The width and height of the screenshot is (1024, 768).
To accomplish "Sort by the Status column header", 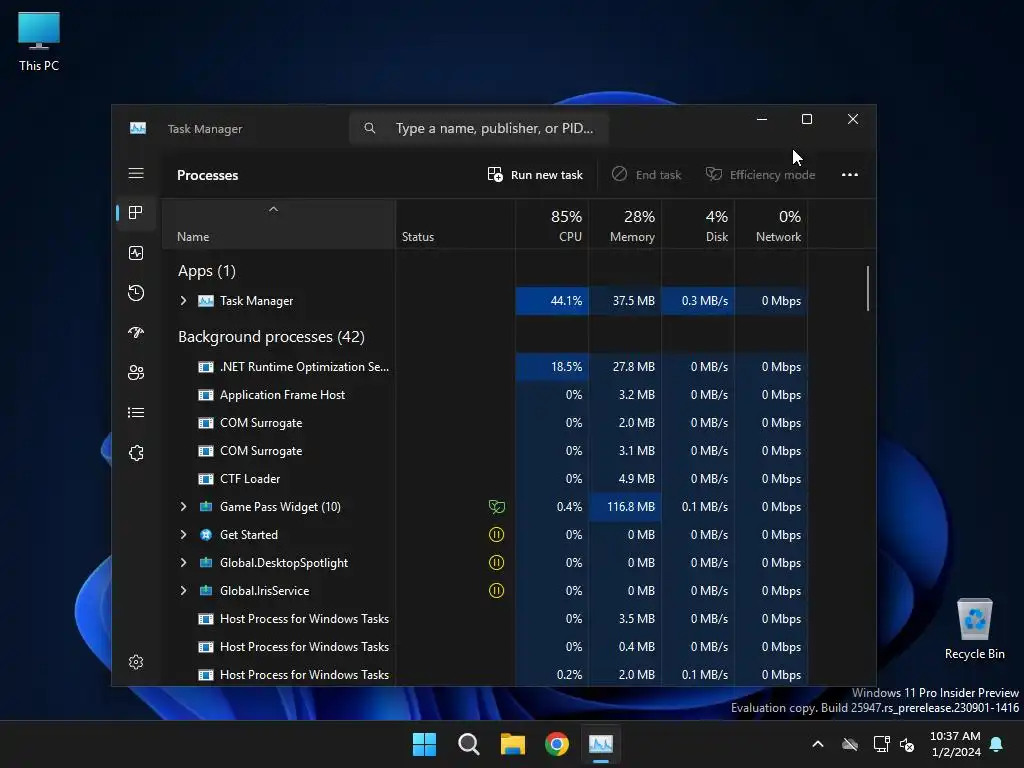I will 455,224.
